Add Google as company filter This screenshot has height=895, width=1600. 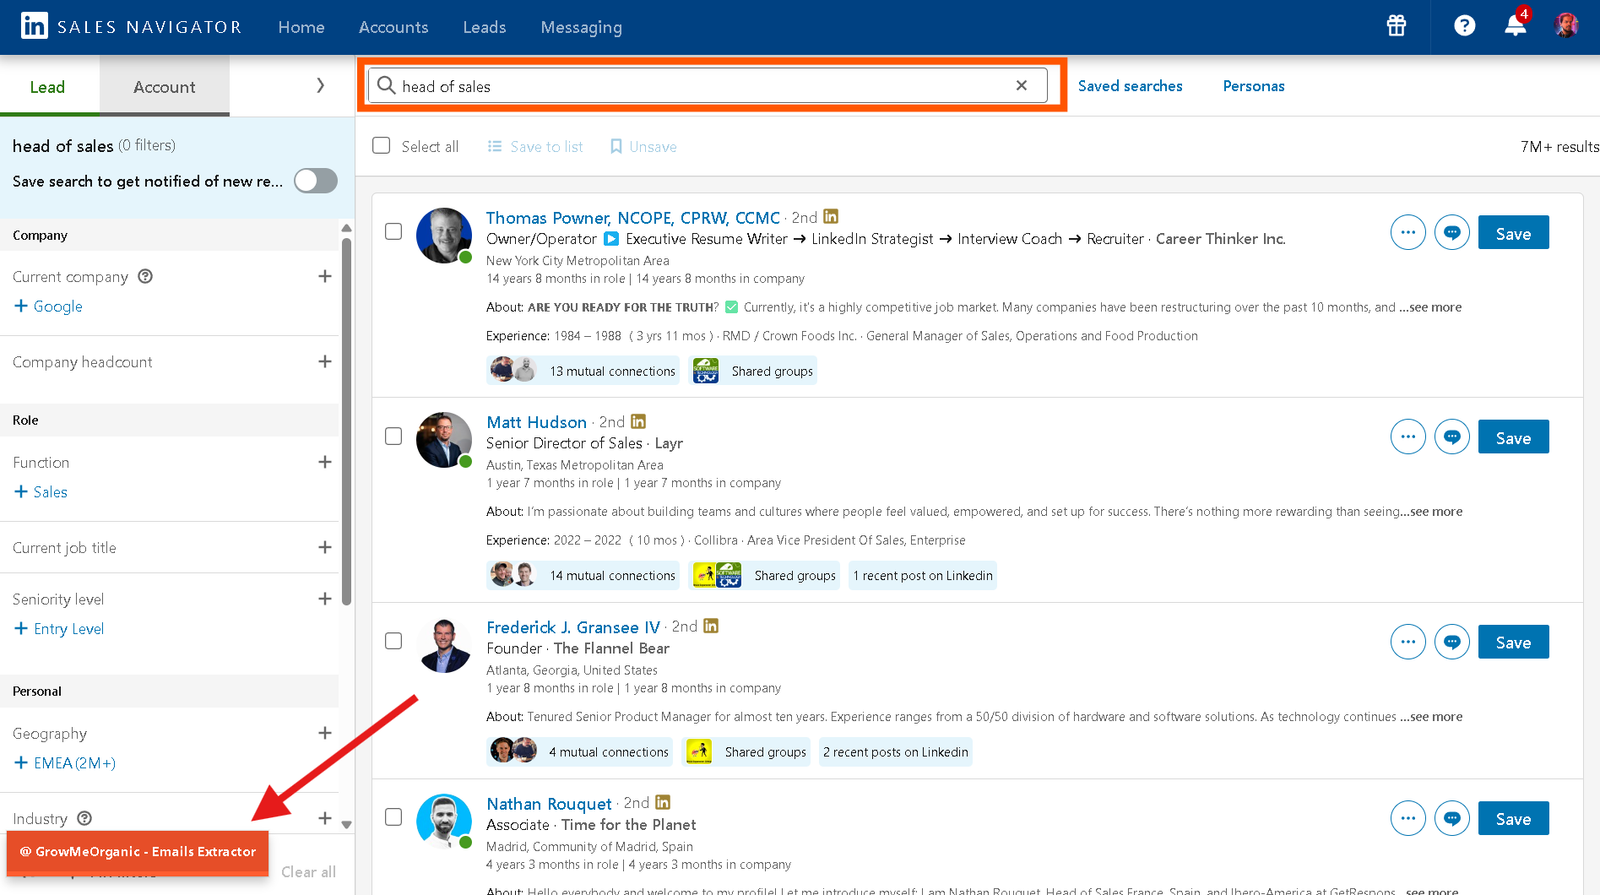coord(48,306)
